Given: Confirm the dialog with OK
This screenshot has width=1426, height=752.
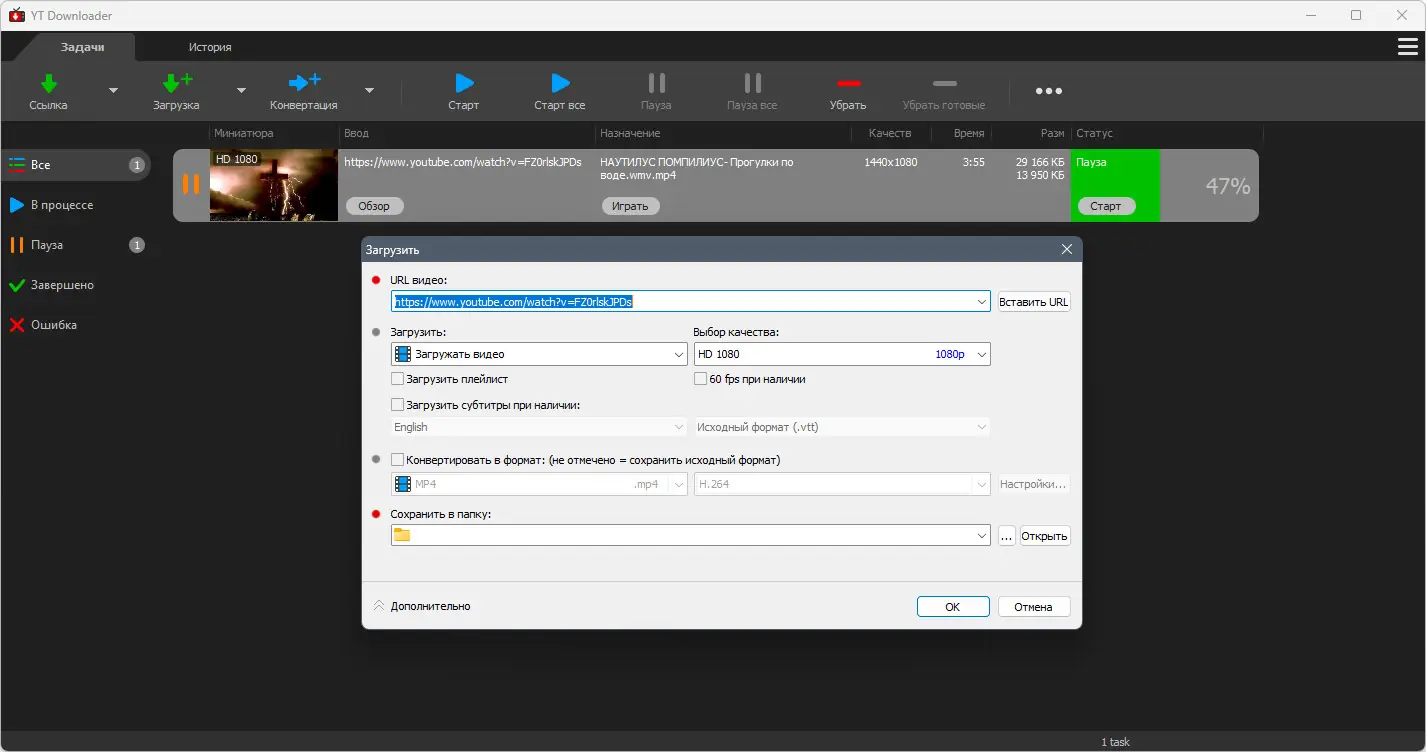Looking at the screenshot, I should coord(952,606).
